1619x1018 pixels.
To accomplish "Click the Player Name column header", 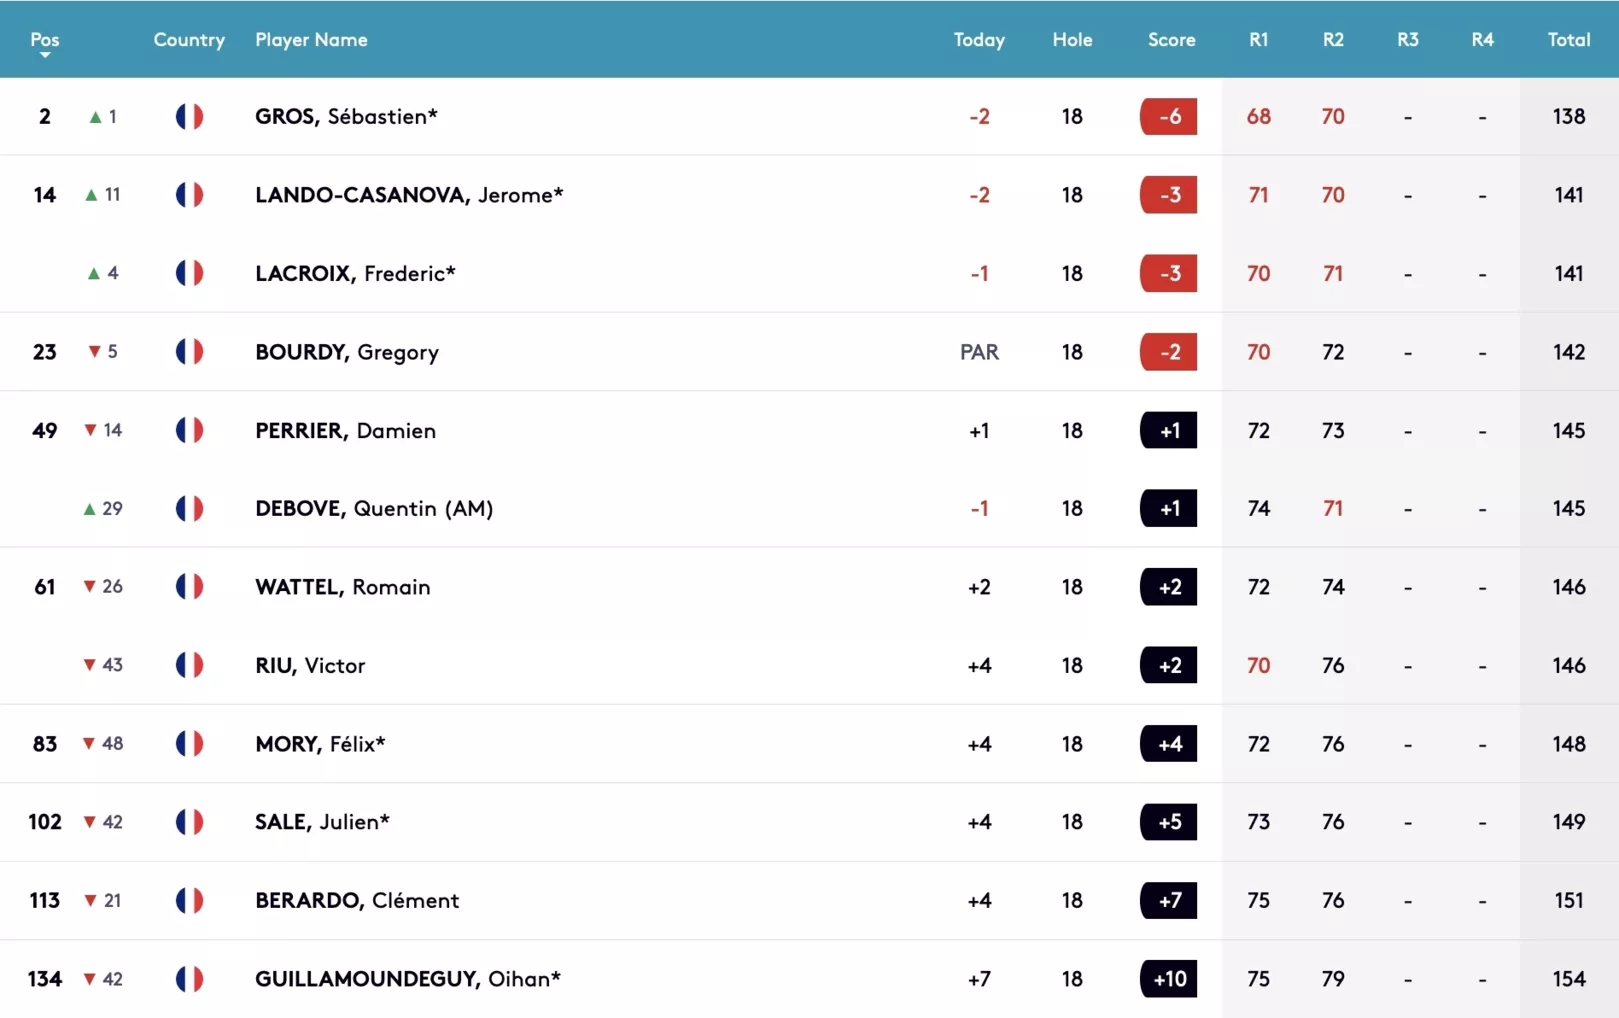I will 311,40.
